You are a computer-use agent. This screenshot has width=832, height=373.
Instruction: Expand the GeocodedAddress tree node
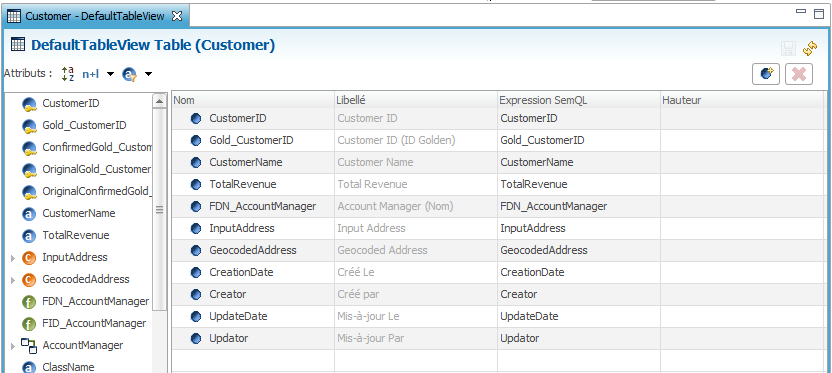[13, 280]
